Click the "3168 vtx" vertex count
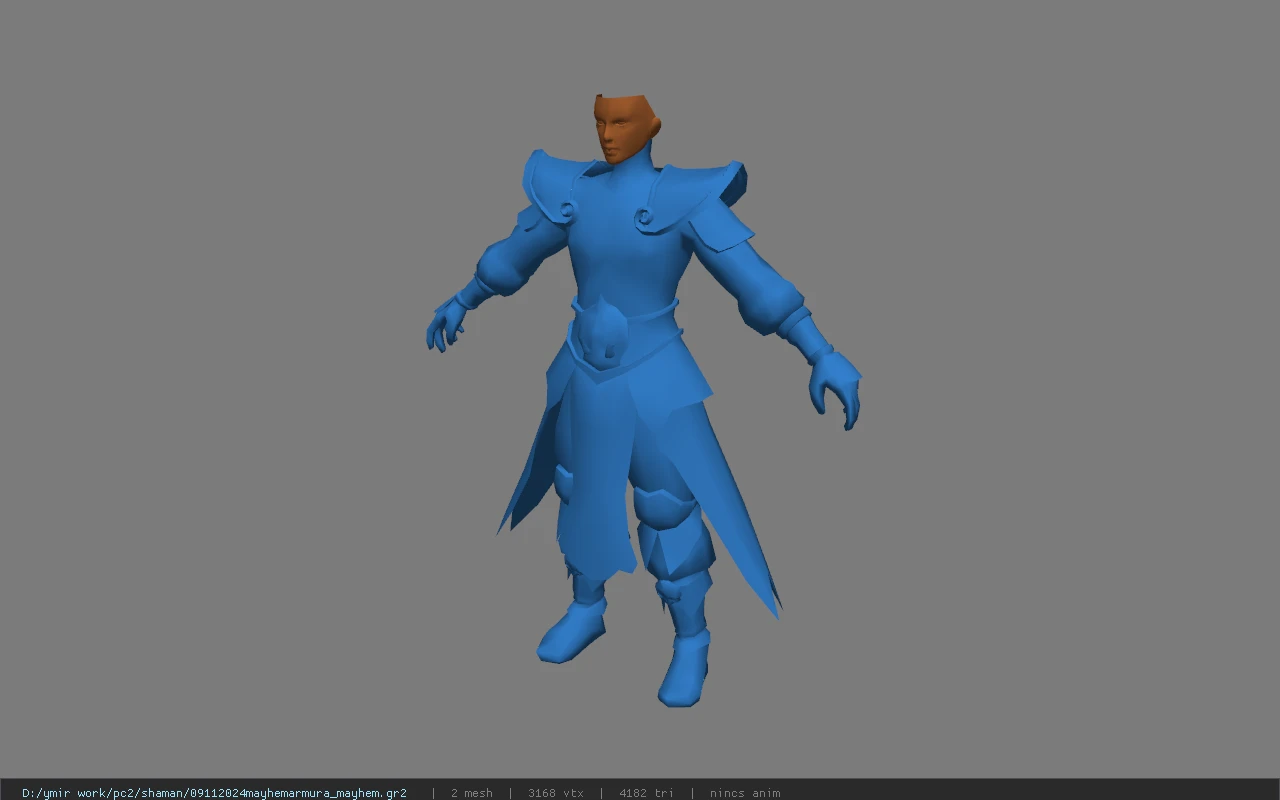This screenshot has height=800, width=1280. coord(556,793)
